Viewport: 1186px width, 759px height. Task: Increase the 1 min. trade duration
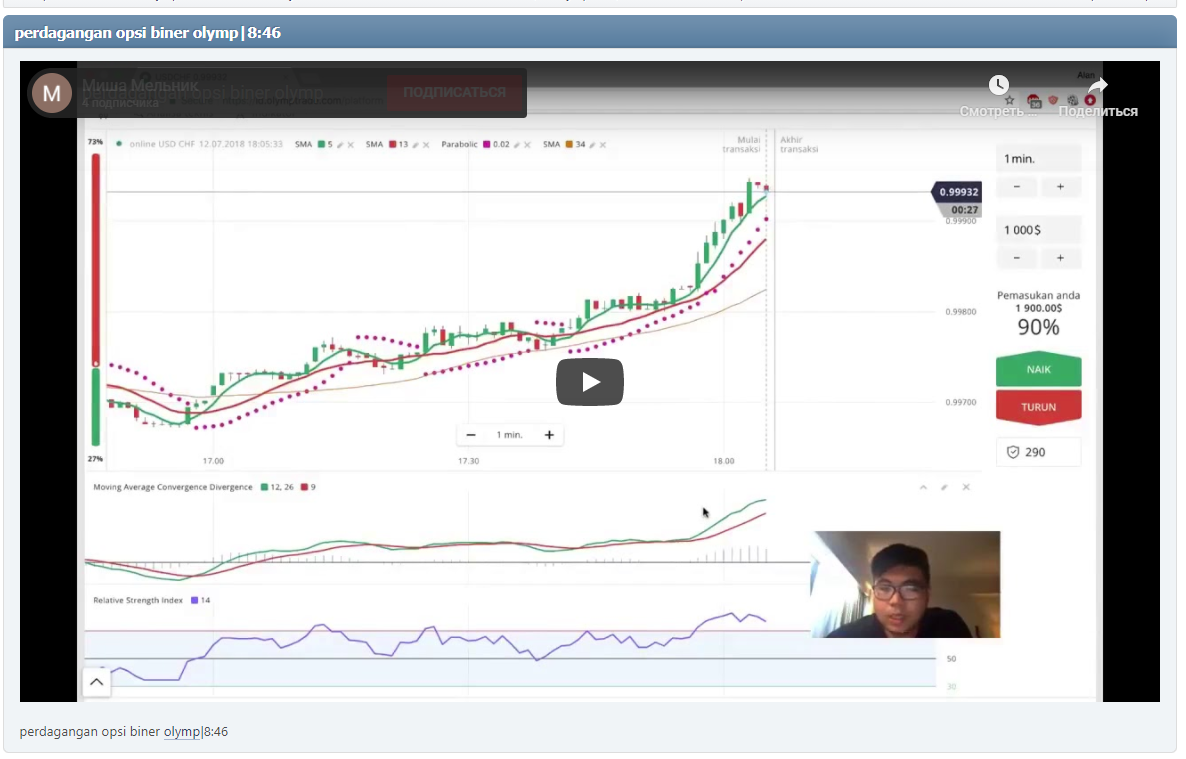coord(1060,187)
